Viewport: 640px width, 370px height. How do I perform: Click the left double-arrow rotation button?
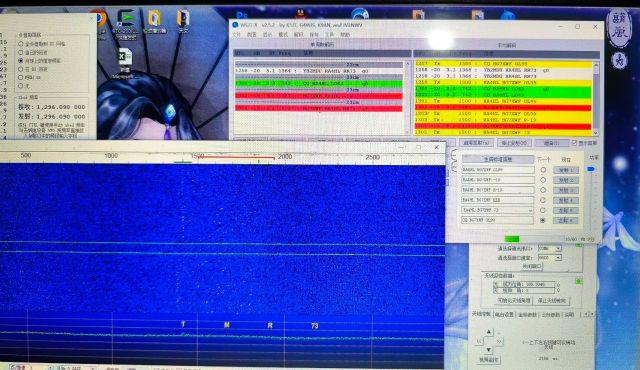(479, 341)
